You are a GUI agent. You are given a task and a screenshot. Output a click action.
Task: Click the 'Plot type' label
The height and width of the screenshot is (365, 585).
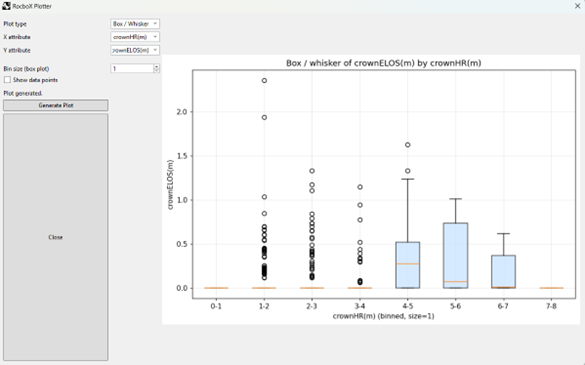(x=15, y=24)
